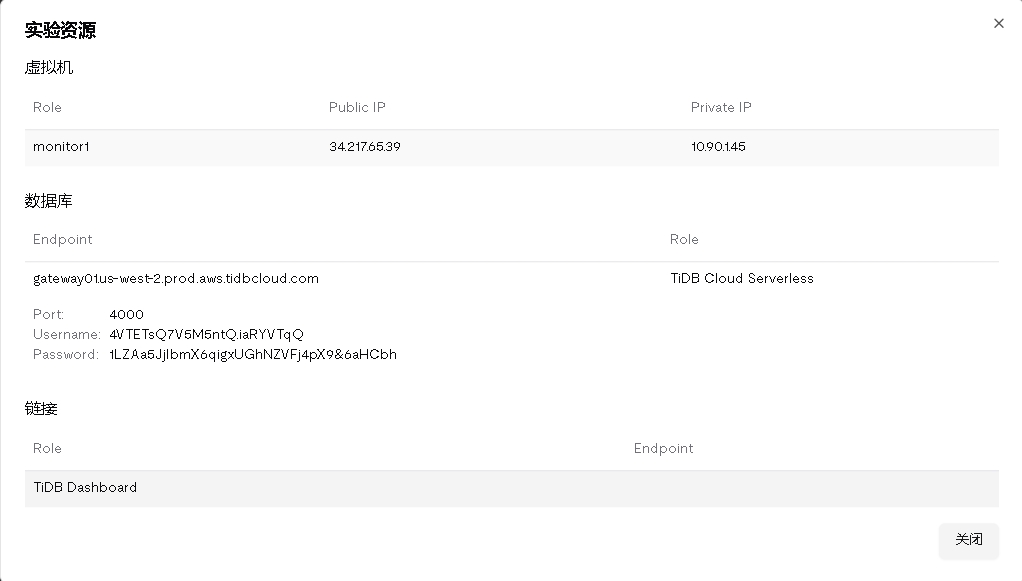Click the TiDB Dashboard row

click(x=85, y=488)
